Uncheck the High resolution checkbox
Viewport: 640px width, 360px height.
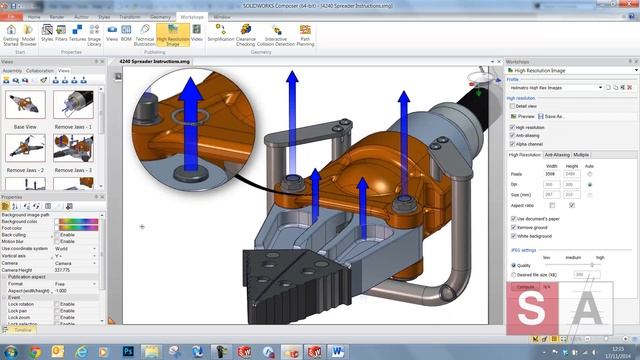(x=512, y=127)
